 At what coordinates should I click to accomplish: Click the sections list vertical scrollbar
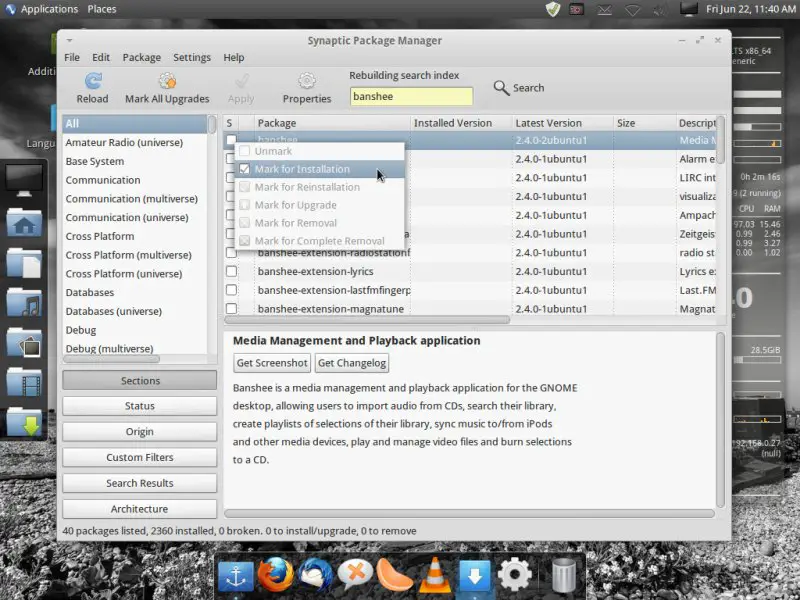[x=212, y=124]
